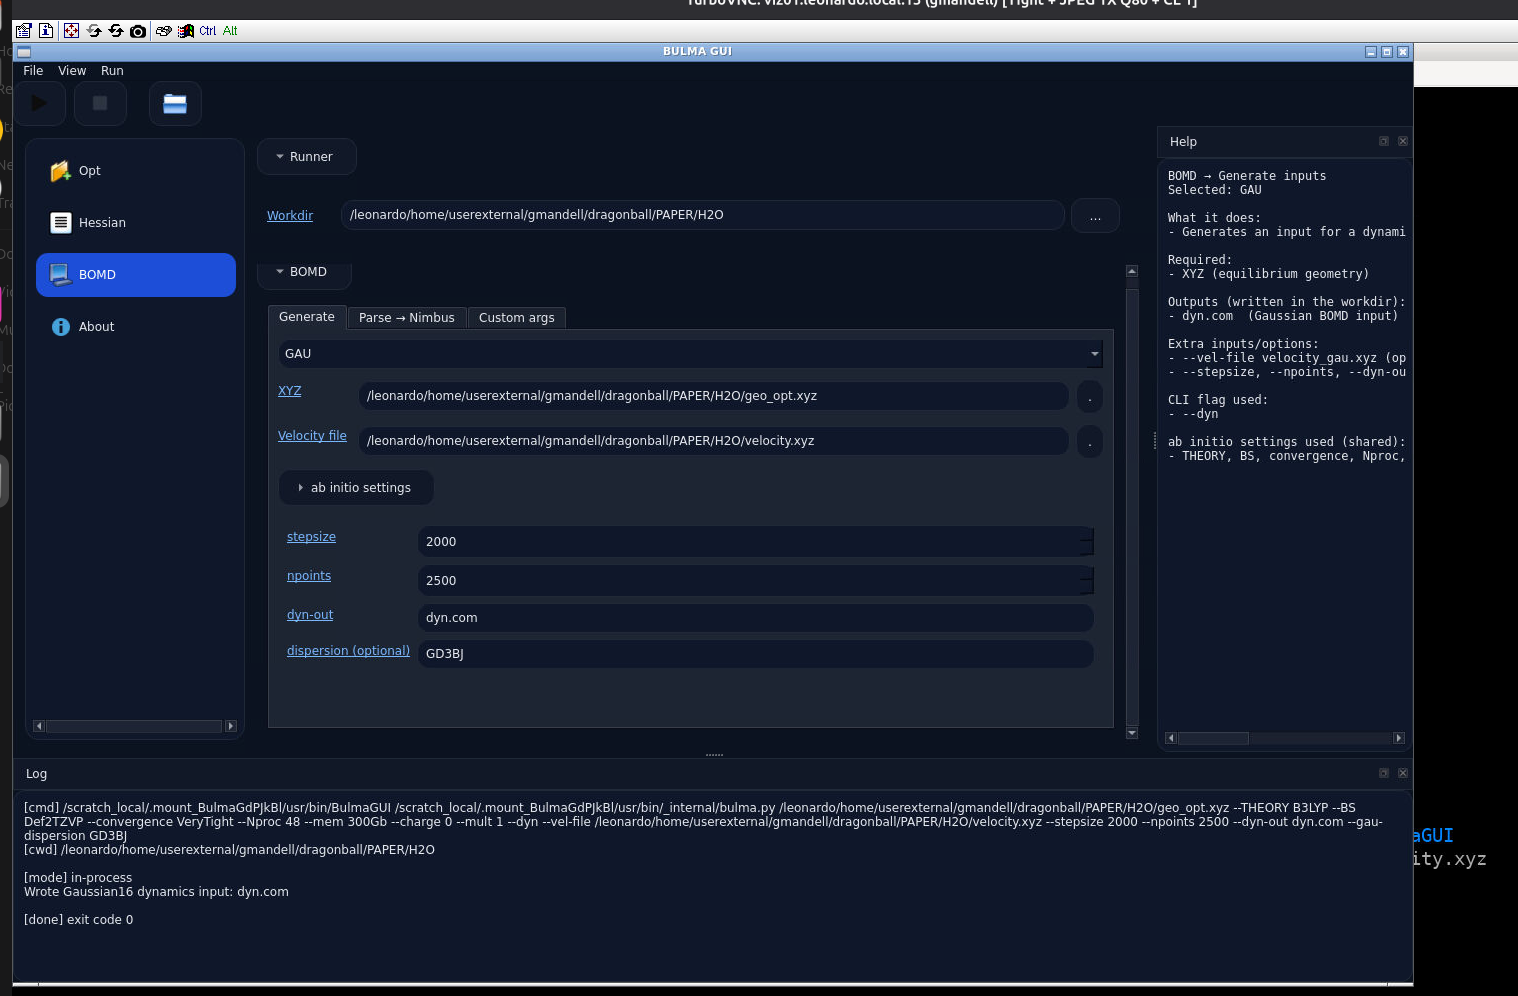Switch to the Parse → Nimbus tab
The height and width of the screenshot is (996, 1518).
click(x=407, y=318)
